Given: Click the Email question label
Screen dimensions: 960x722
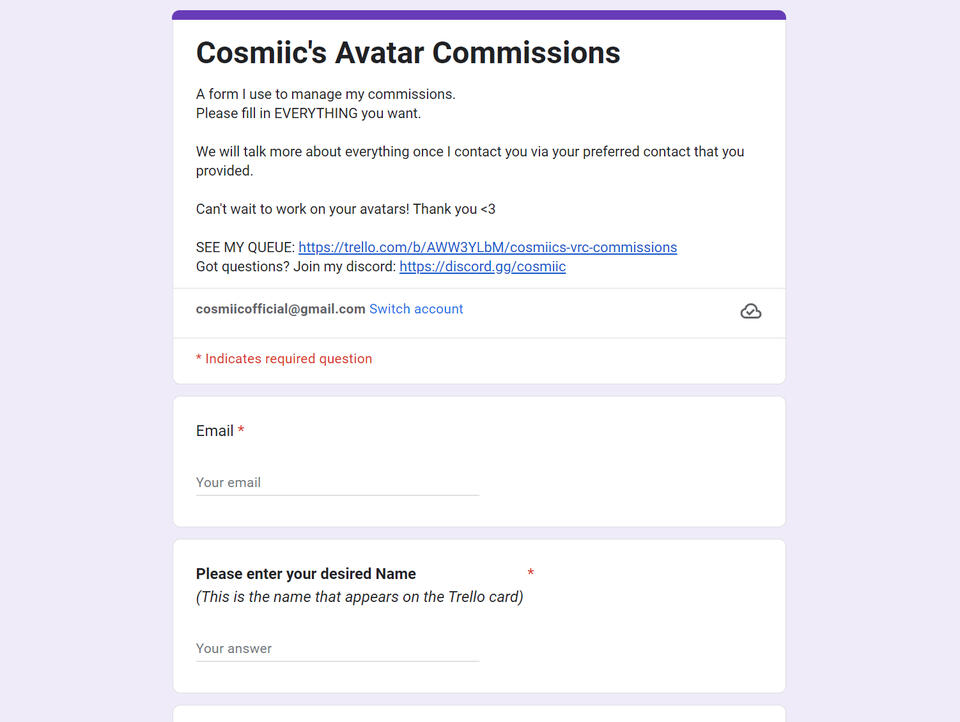Looking at the screenshot, I should tap(214, 431).
